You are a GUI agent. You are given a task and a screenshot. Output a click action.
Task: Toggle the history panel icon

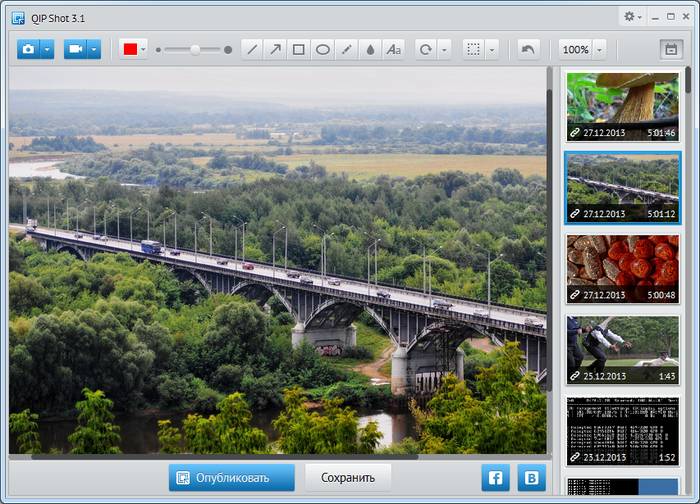pos(670,49)
